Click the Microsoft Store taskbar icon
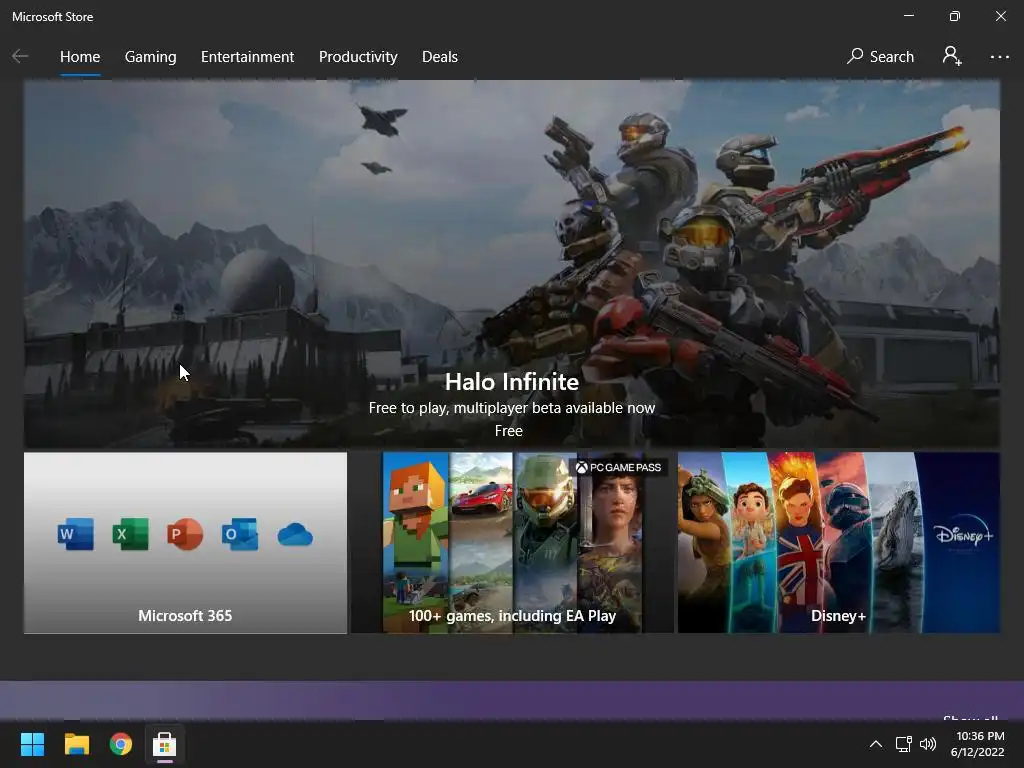The image size is (1024, 768). point(165,744)
